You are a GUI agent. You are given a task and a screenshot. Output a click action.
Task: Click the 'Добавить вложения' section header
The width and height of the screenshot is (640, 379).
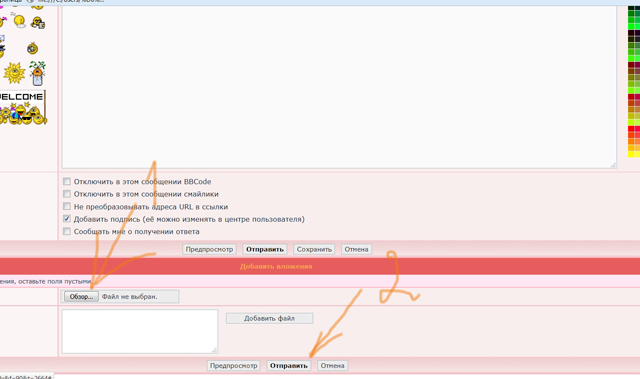click(276, 266)
